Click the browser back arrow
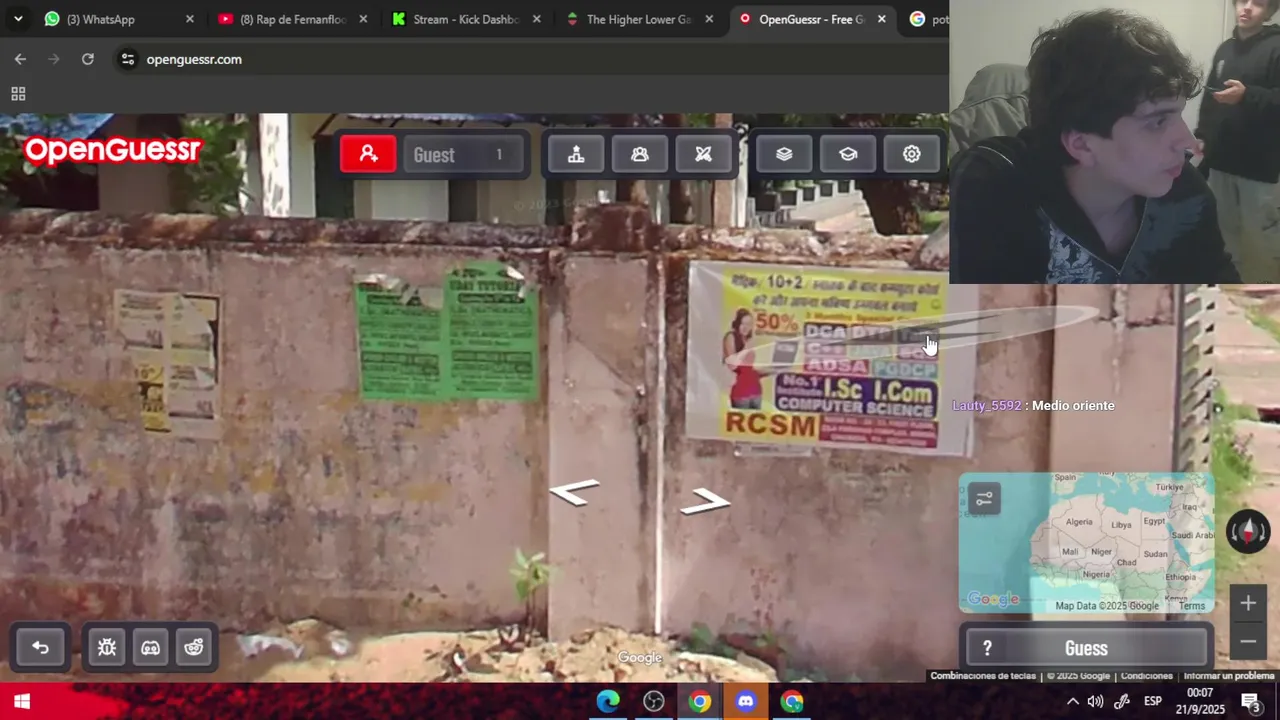The width and height of the screenshot is (1280, 720). point(20,59)
